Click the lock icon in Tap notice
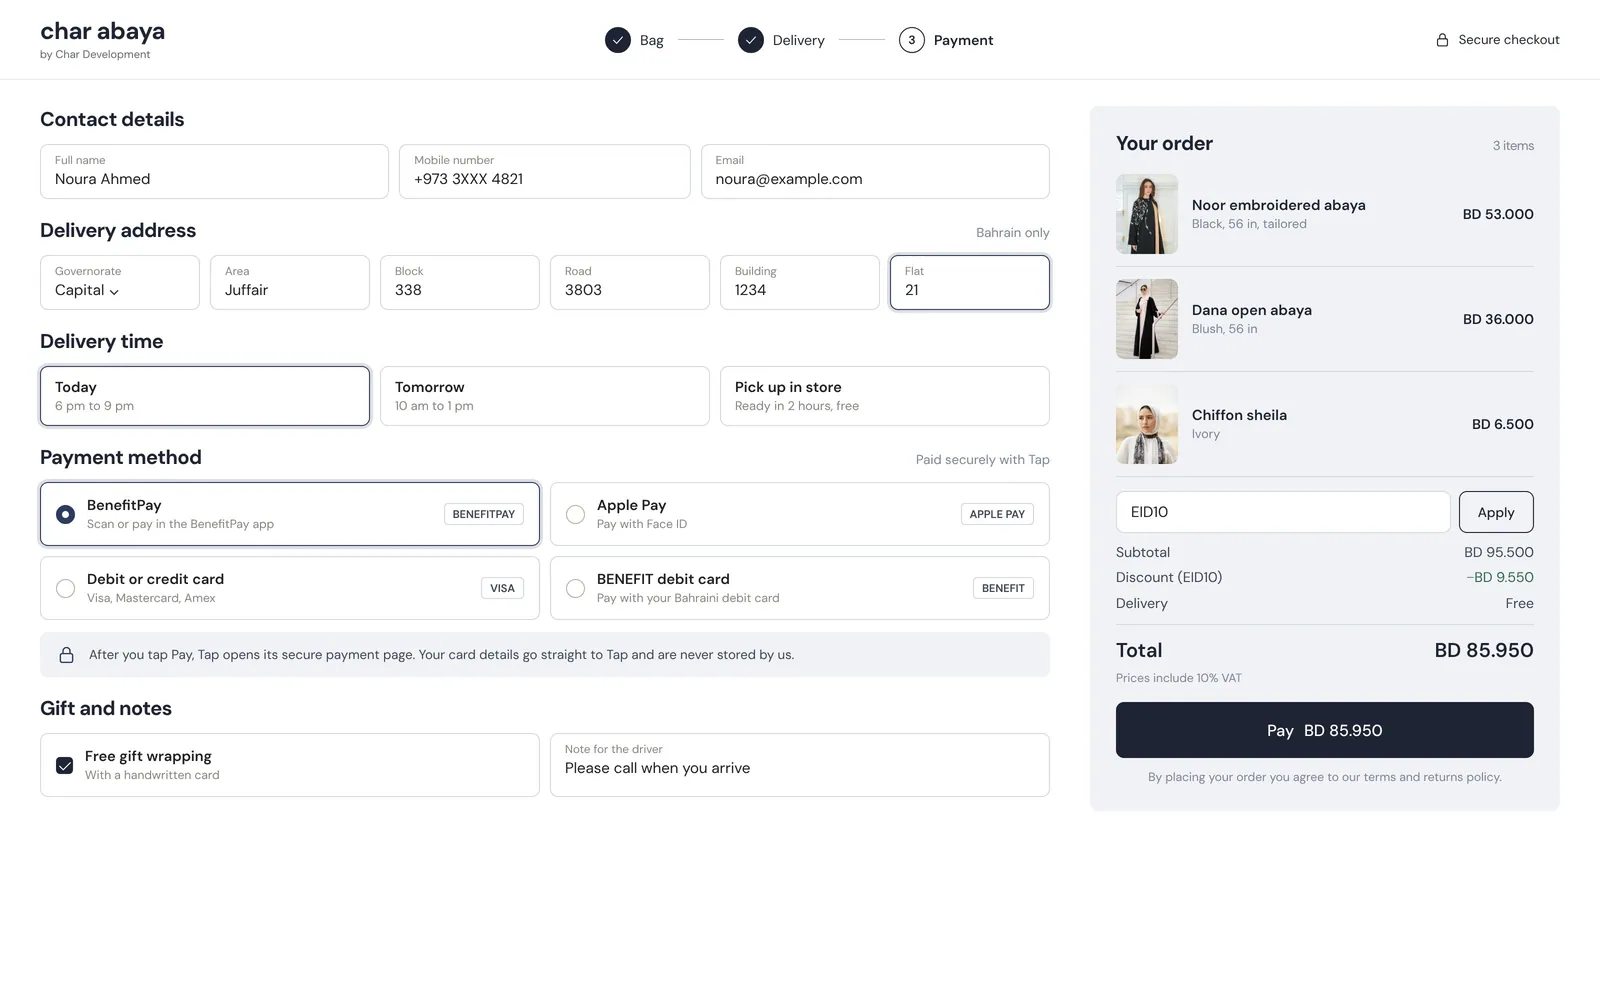Screen dimensions: 1600x1000 click(x=66, y=655)
